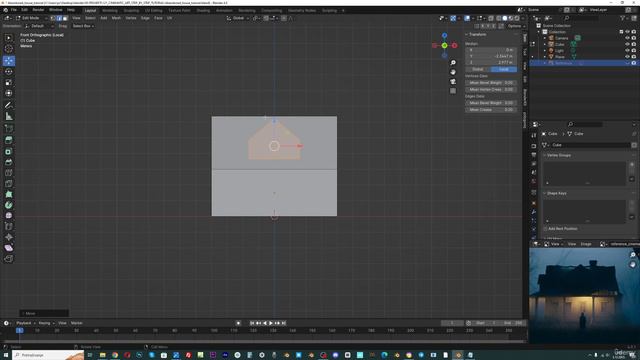Select the Smooth tool
This screenshot has width=640, height=360.
tap(9, 216)
